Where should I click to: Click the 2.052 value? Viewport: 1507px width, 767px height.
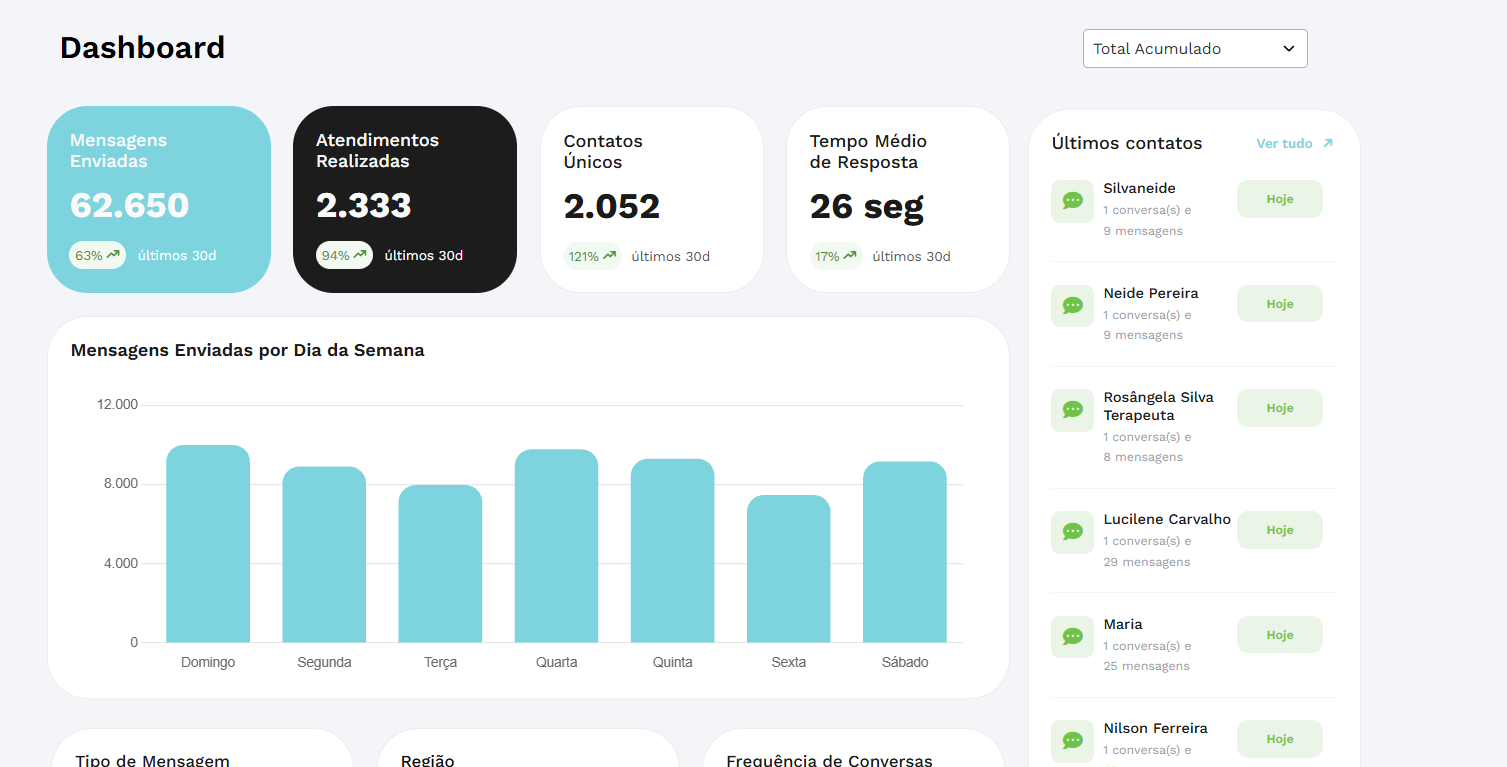(612, 206)
